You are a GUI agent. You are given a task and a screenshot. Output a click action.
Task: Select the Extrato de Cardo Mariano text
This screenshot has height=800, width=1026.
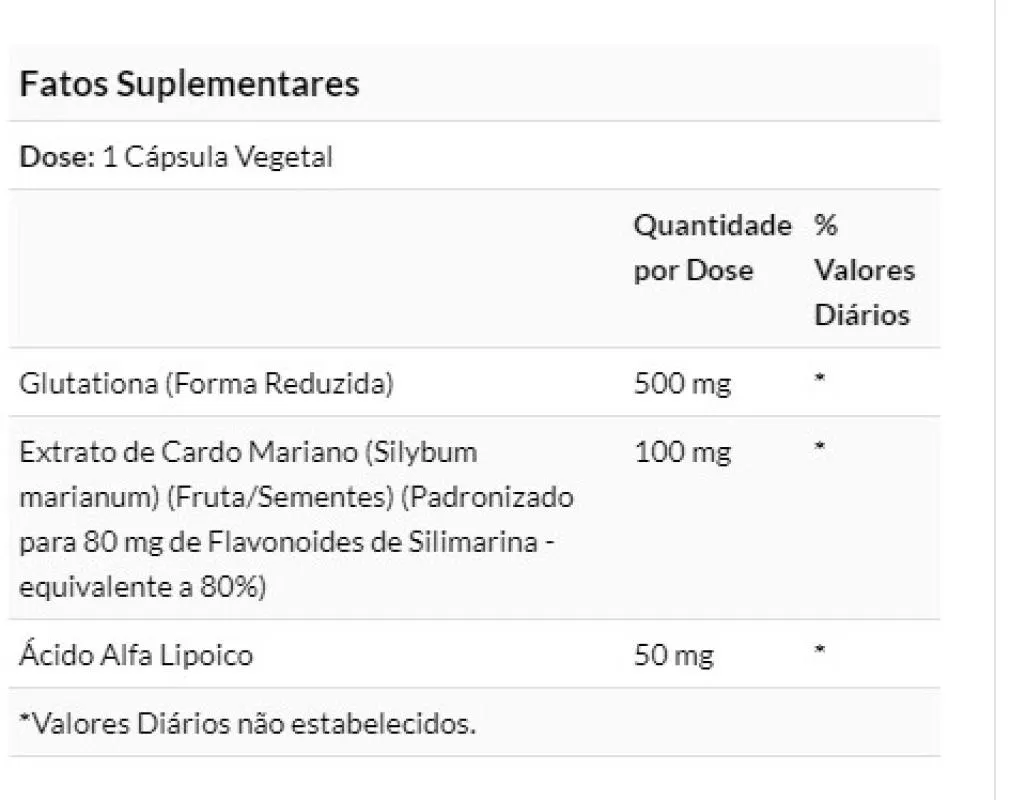(x=188, y=452)
